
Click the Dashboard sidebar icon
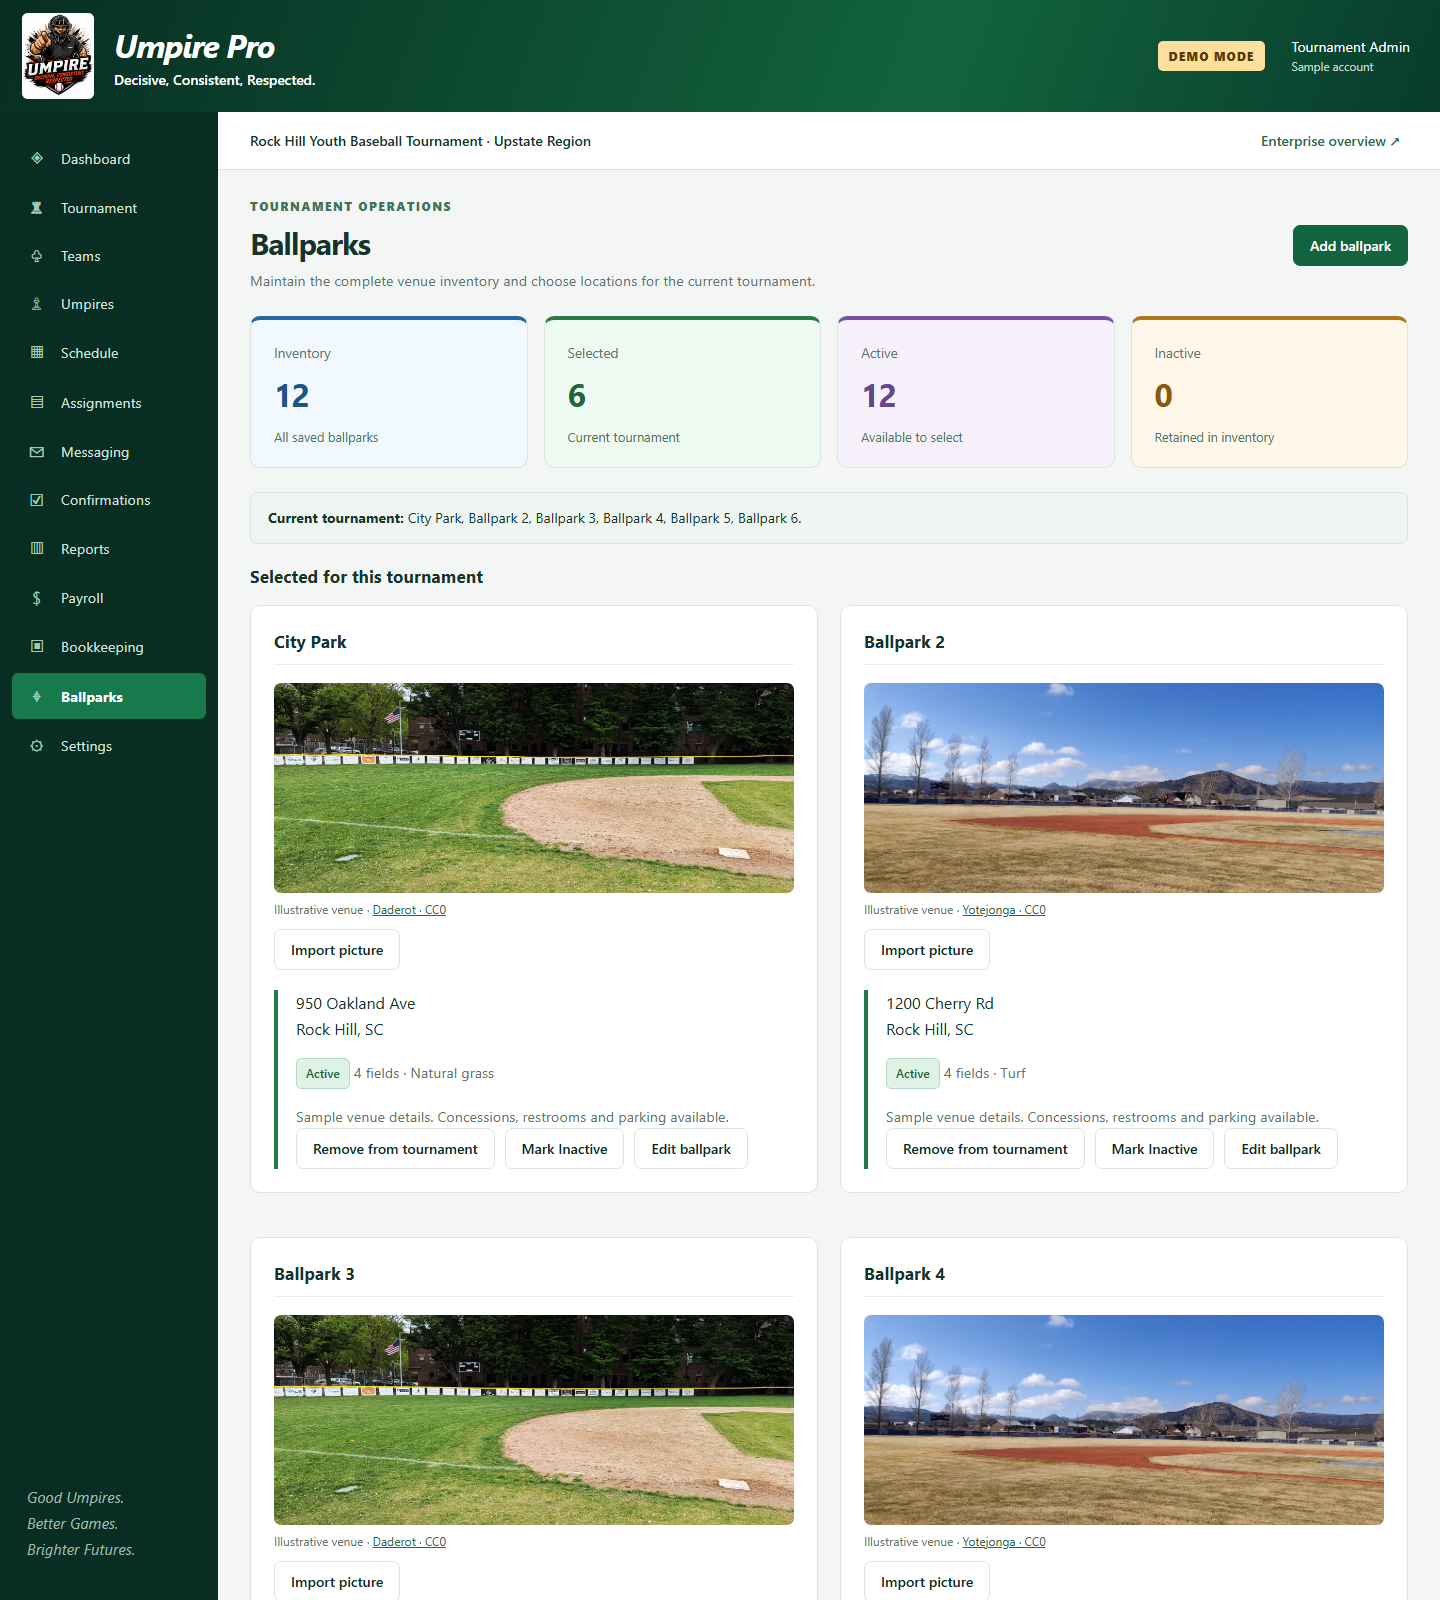click(x=37, y=158)
